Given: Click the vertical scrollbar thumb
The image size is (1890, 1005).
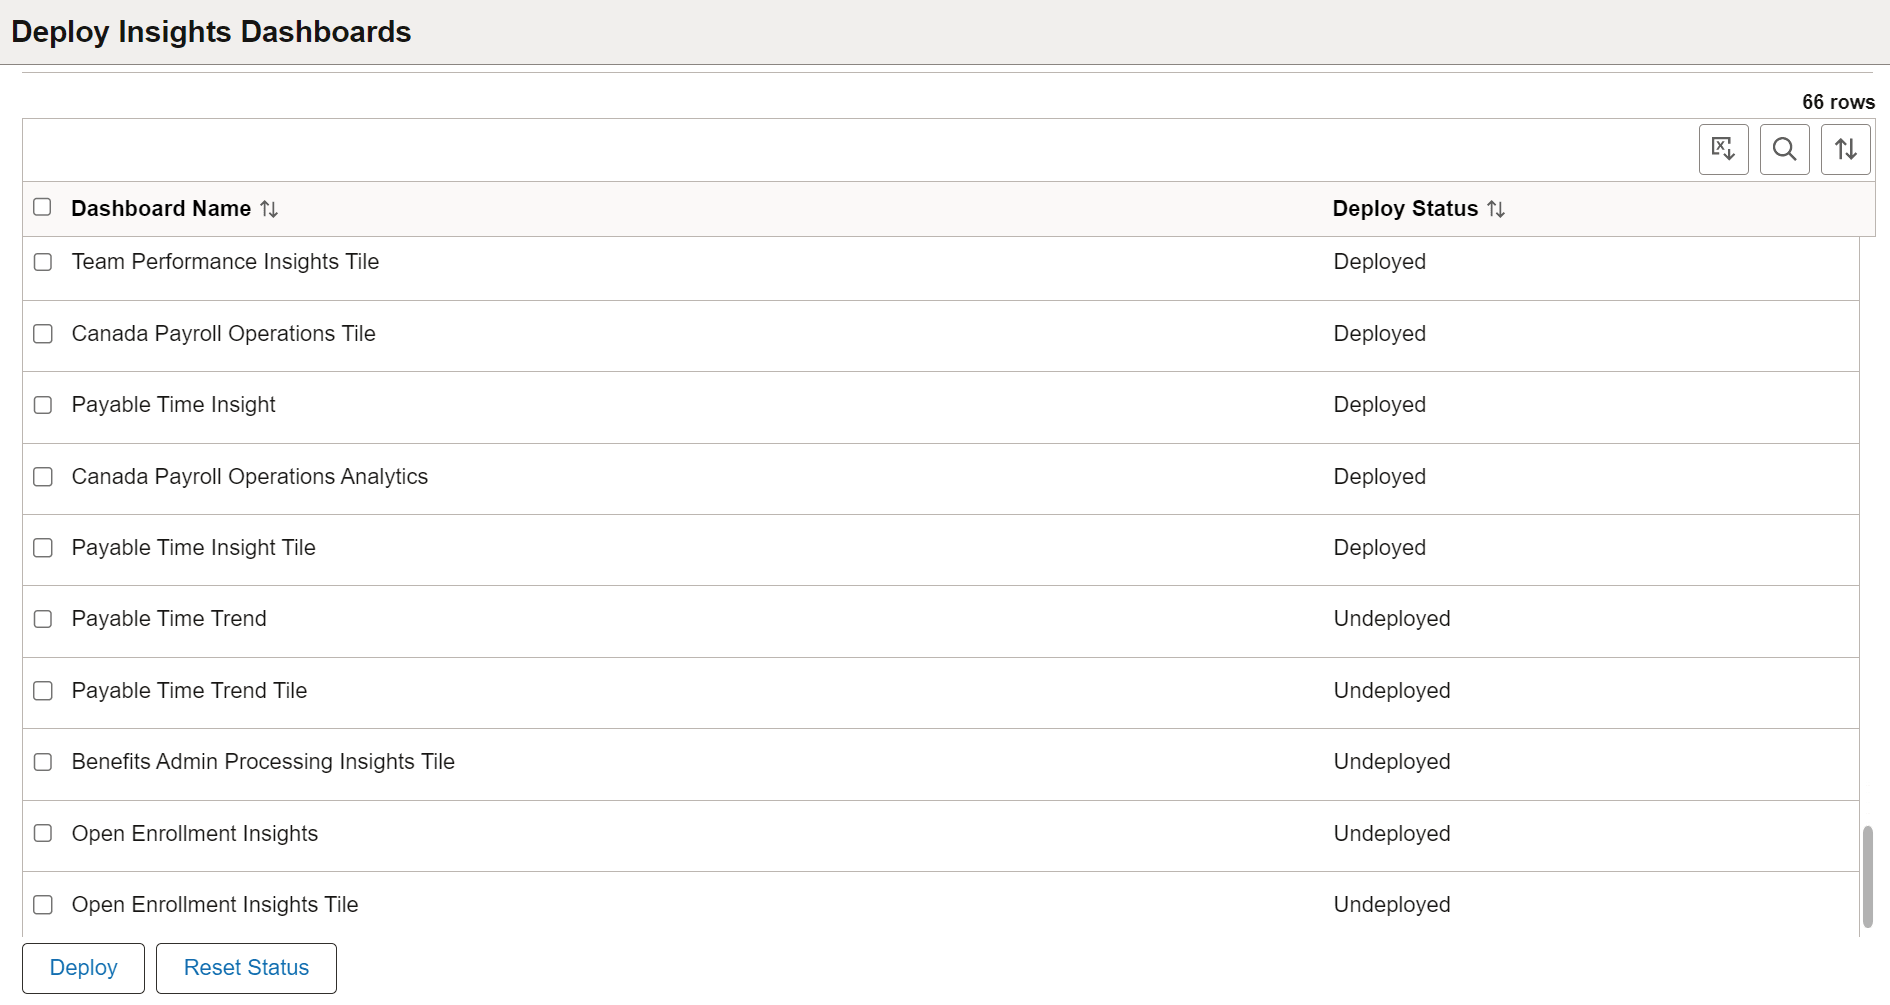Looking at the screenshot, I should click(x=1867, y=877).
